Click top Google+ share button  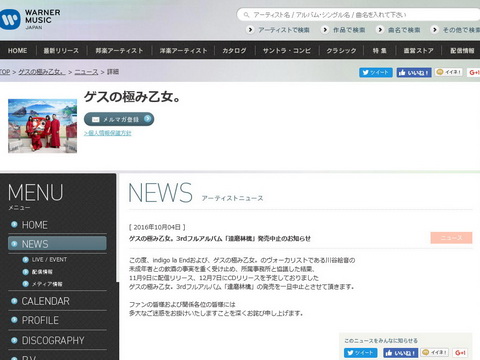pos(474,72)
